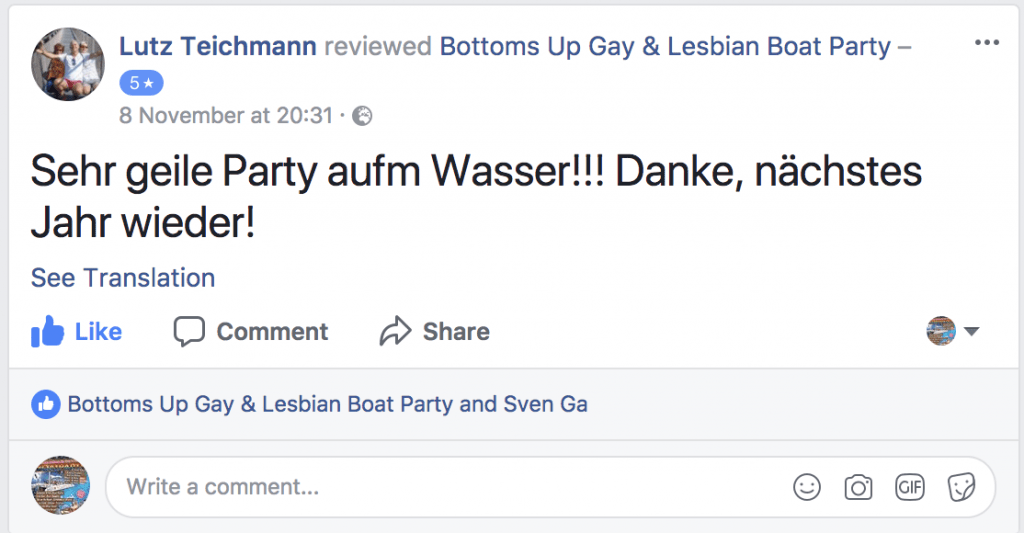This screenshot has width=1024, height=533.
Task: Open the three-dot post options menu
Action: pyautogui.click(x=986, y=43)
